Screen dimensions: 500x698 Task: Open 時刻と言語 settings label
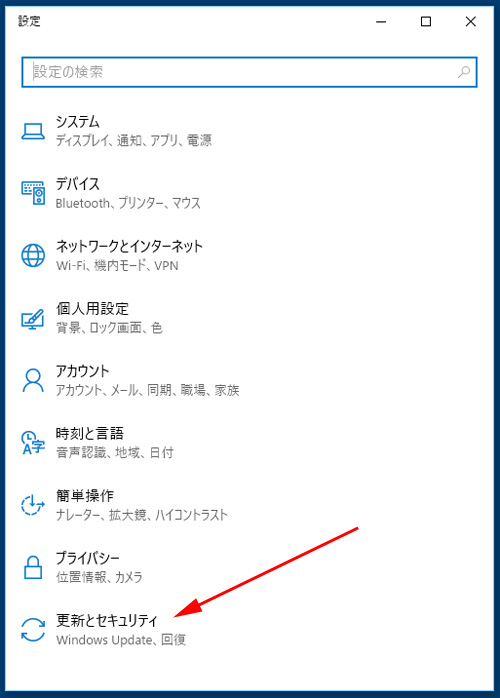point(89,433)
